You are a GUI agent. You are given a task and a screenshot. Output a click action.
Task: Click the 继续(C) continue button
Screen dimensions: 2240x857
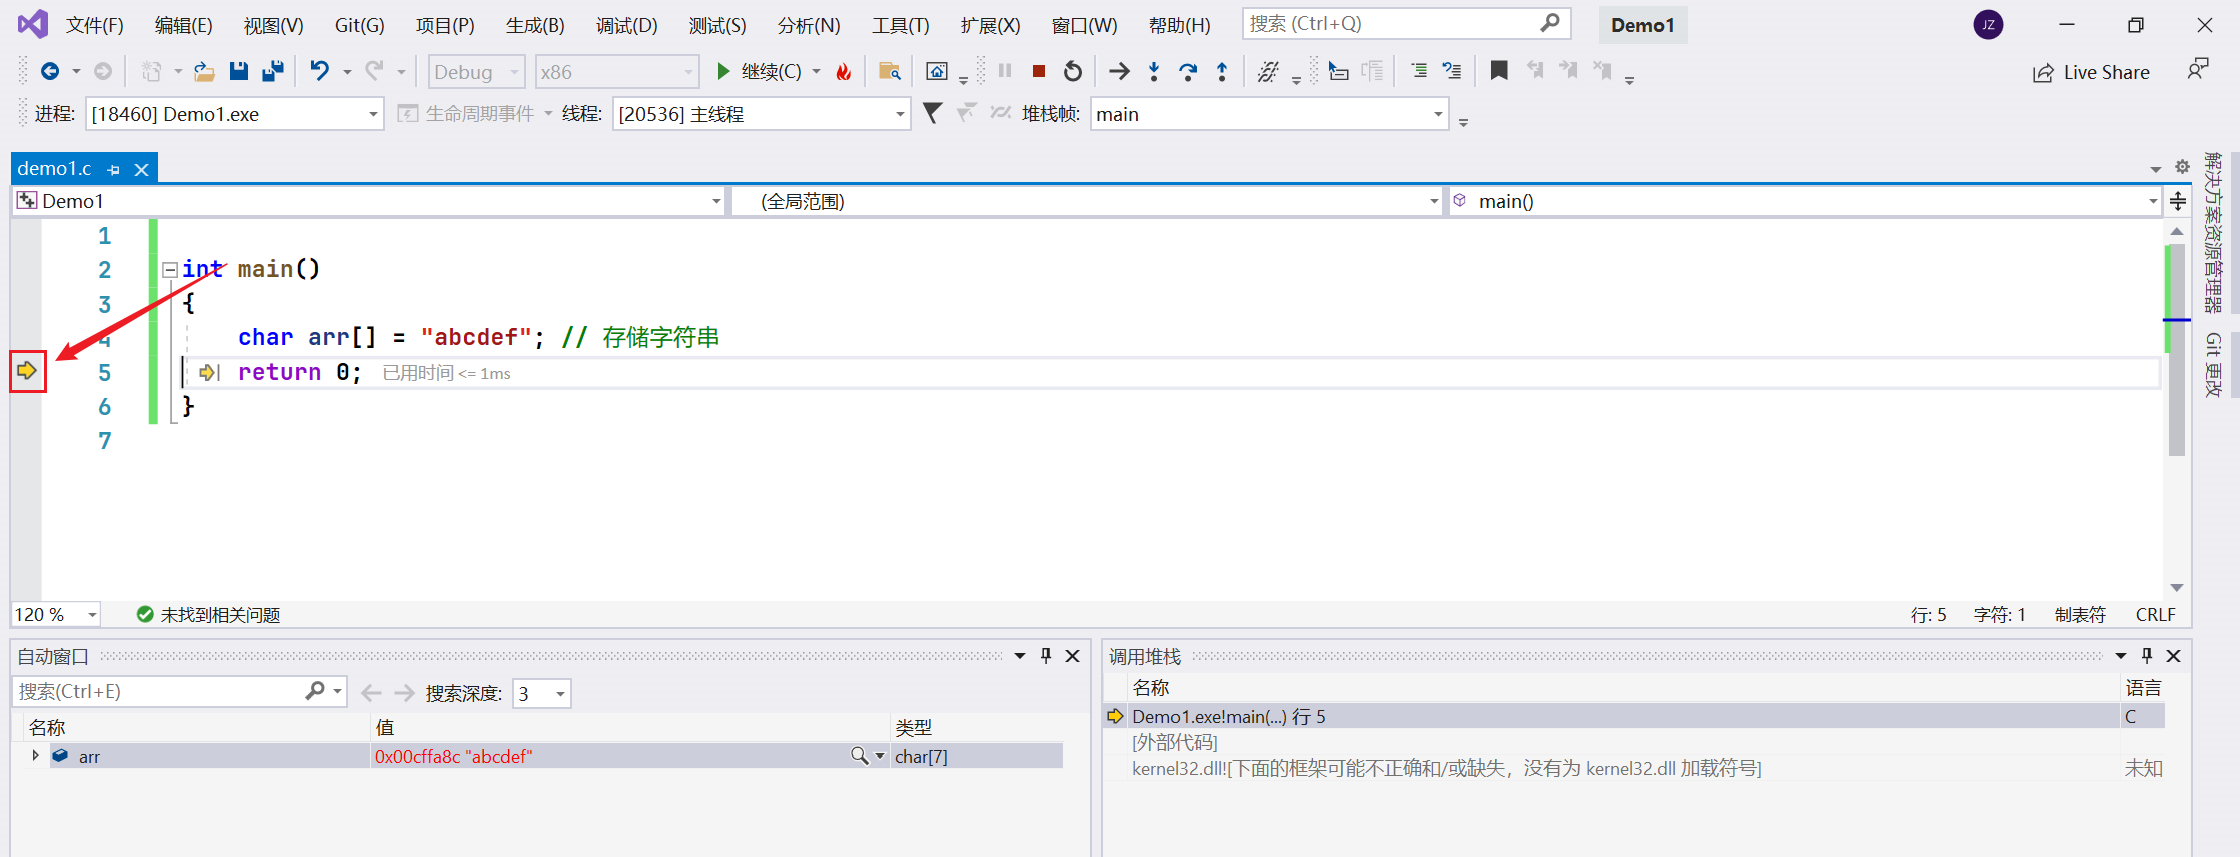[758, 71]
